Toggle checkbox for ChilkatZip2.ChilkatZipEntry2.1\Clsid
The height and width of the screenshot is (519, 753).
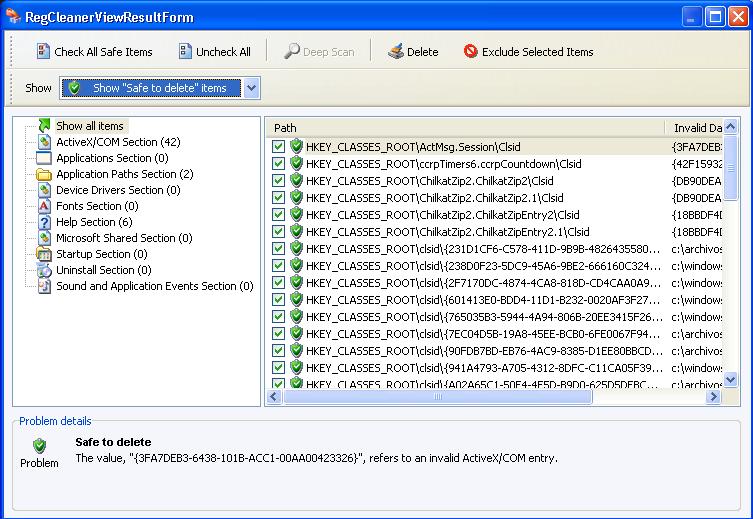[x=278, y=232]
